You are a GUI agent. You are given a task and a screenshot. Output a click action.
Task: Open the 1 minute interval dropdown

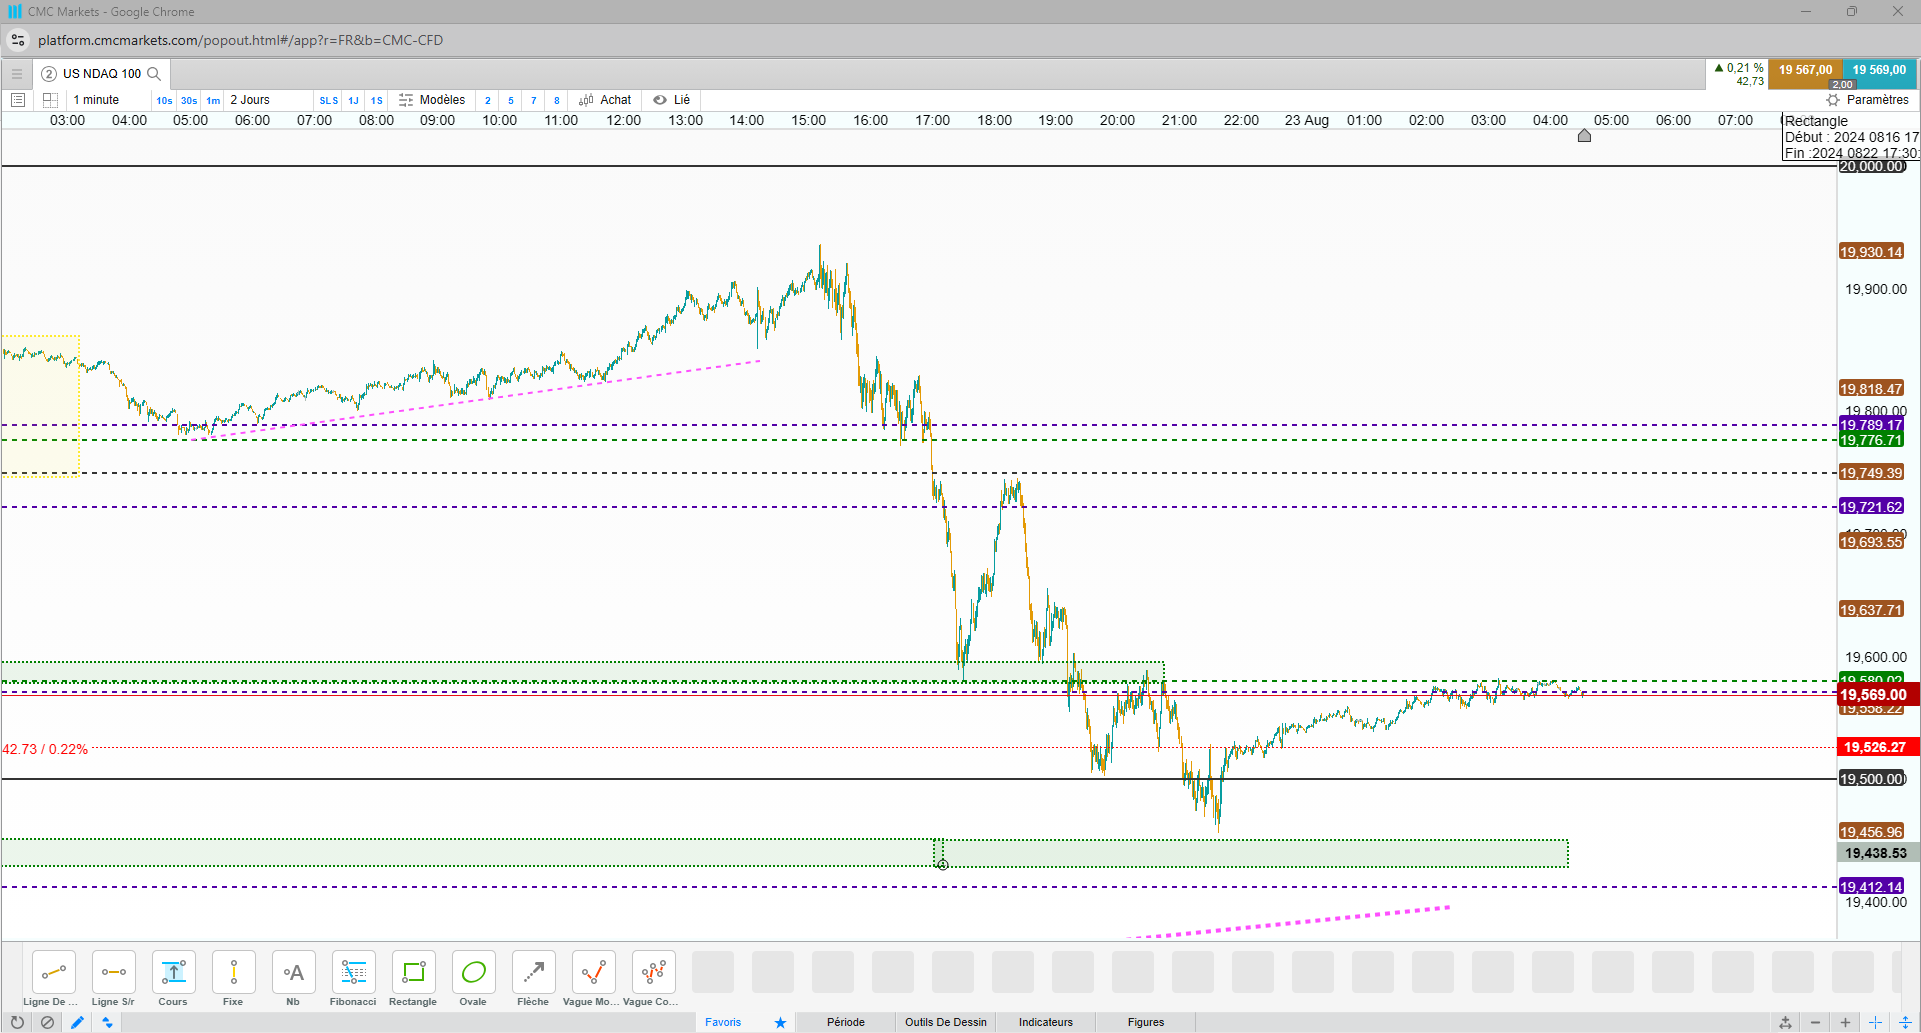coord(96,100)
